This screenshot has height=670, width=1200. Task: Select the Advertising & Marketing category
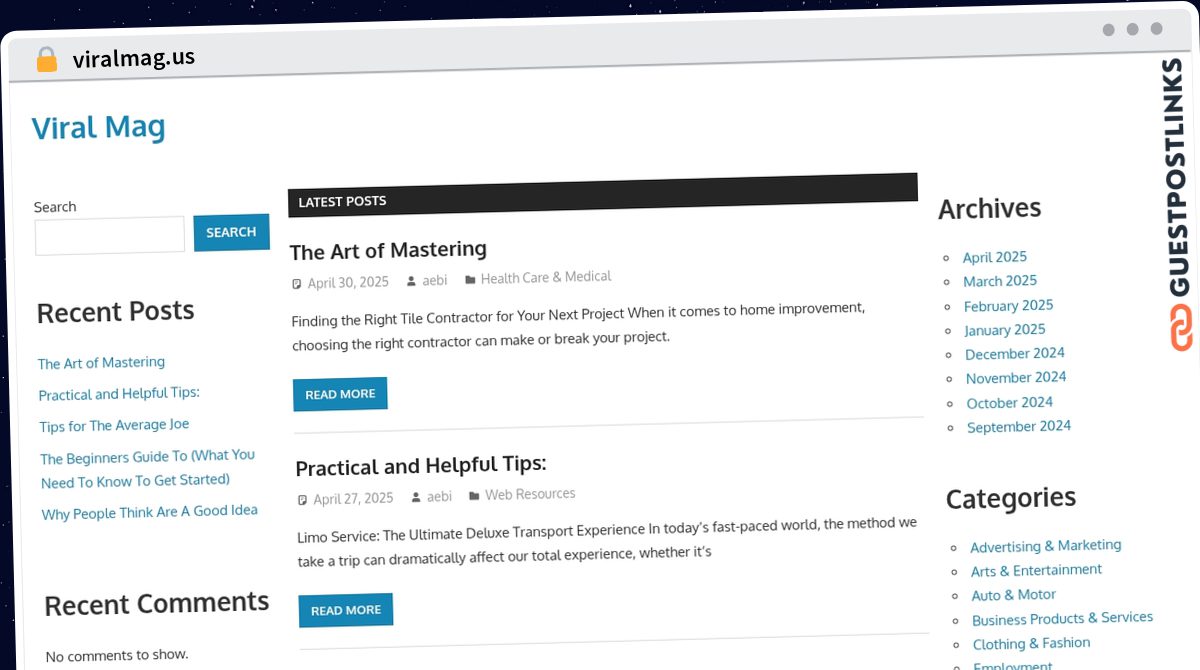point(1046,546)
